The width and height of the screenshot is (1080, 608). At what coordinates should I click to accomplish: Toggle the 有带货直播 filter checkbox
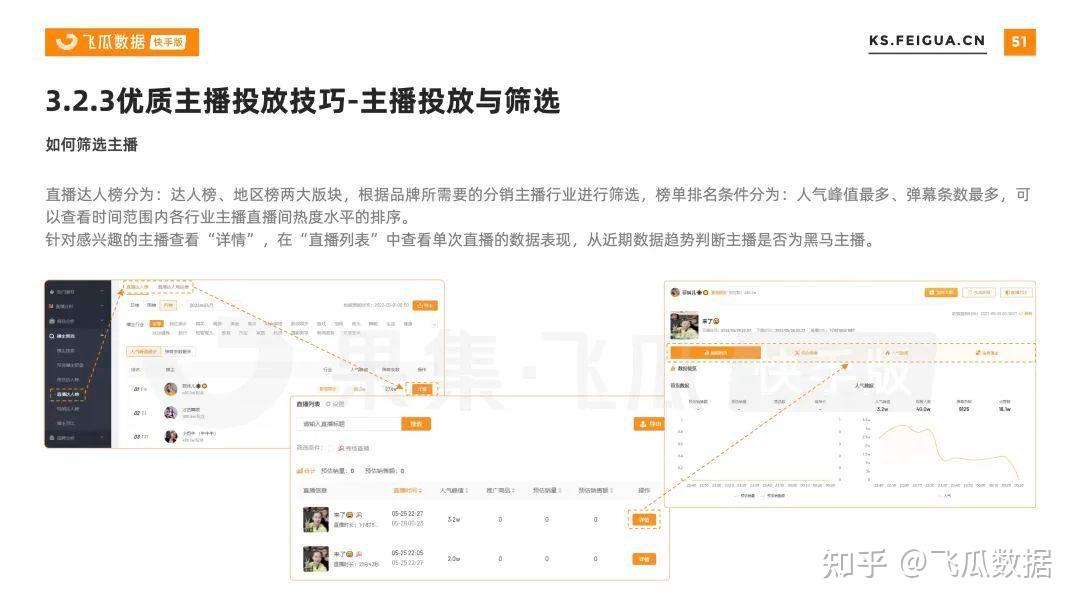[331, 448]
